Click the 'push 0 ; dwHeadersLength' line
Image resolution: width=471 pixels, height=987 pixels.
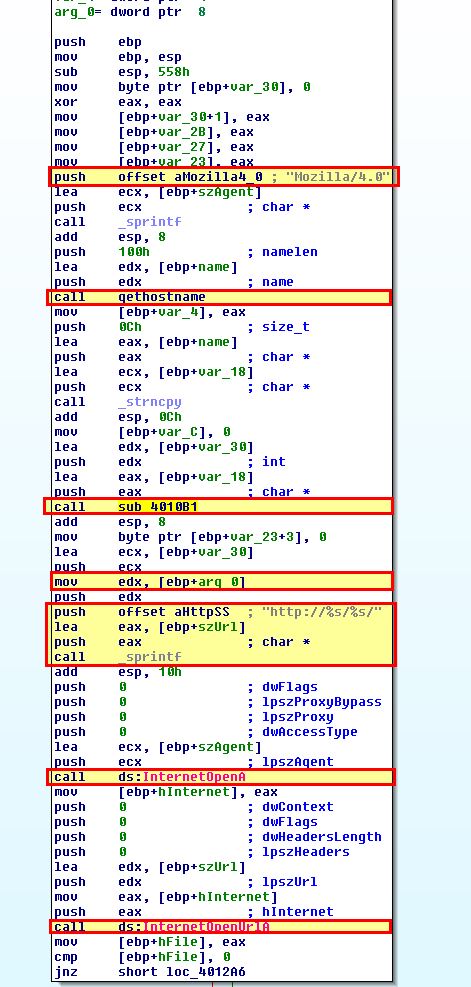(x=218, y=837)
